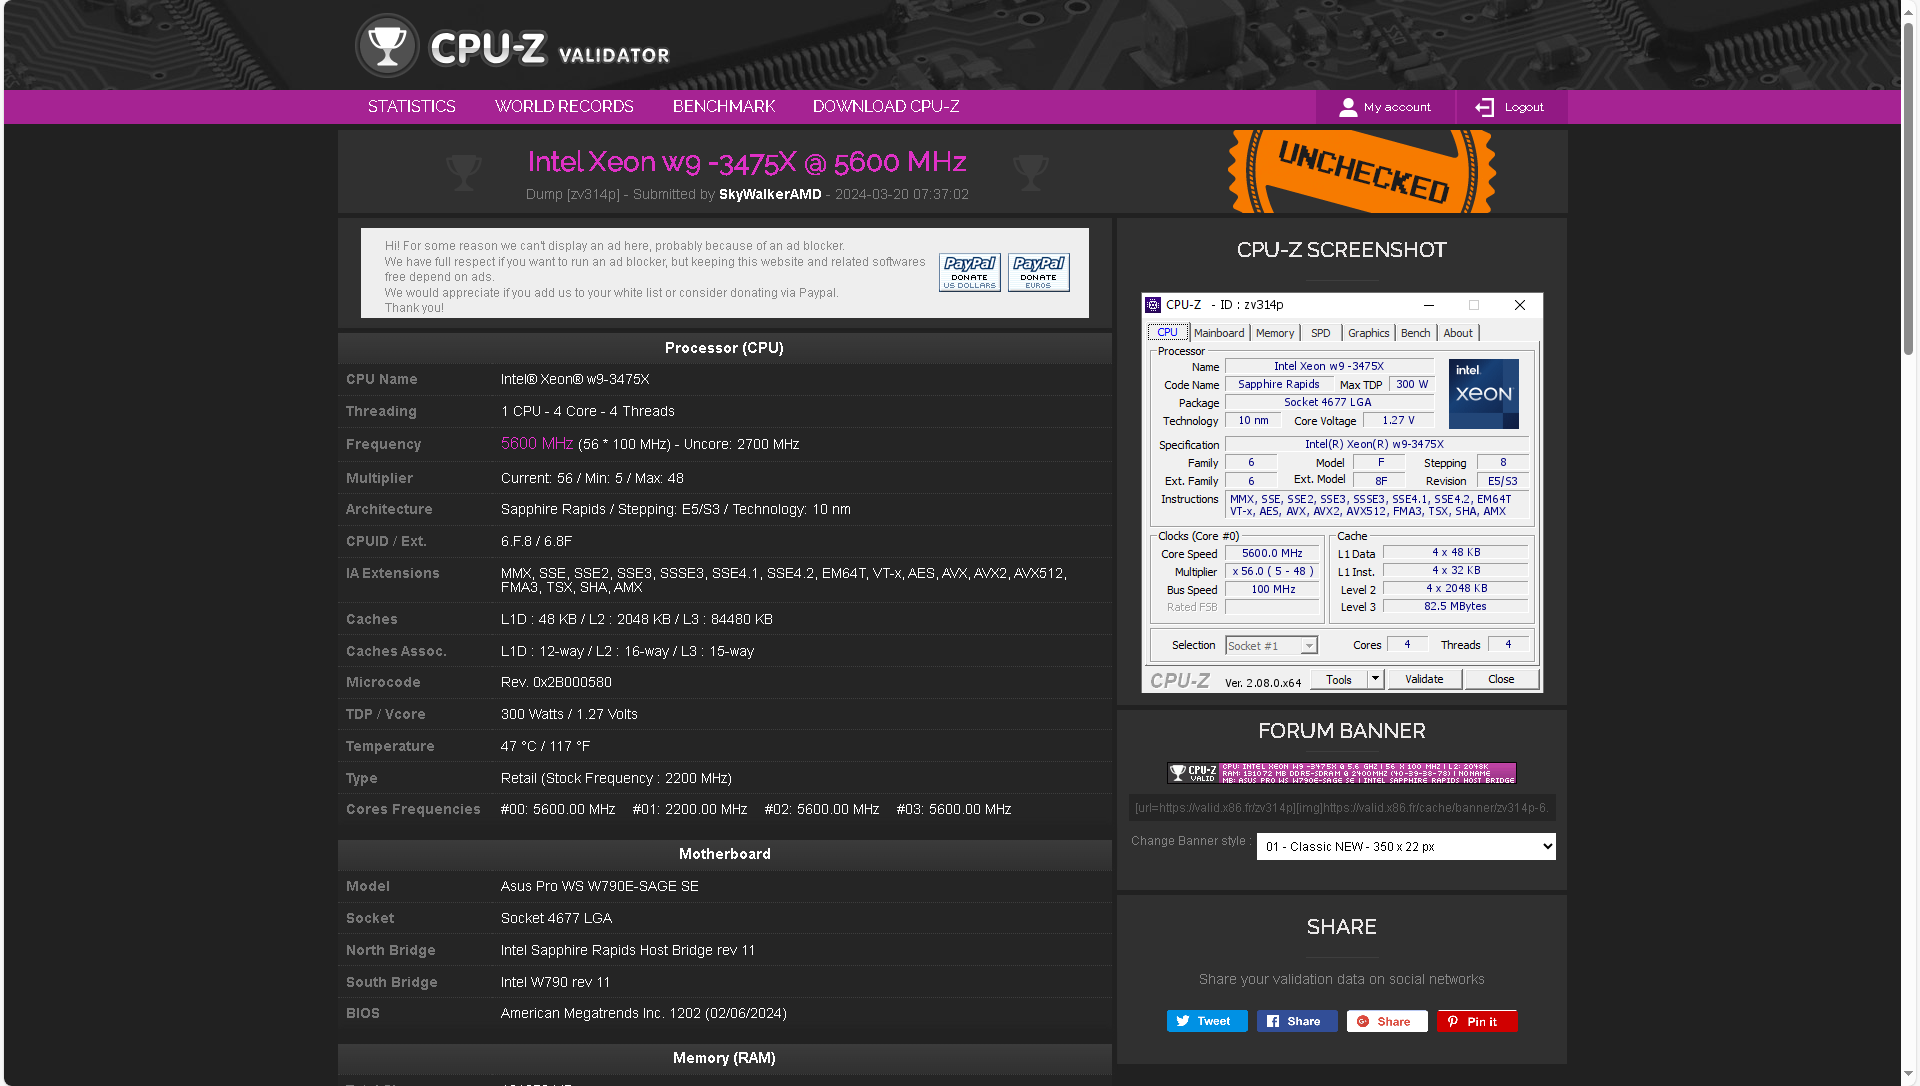Open the STATISTICS menu

[411, 106]
